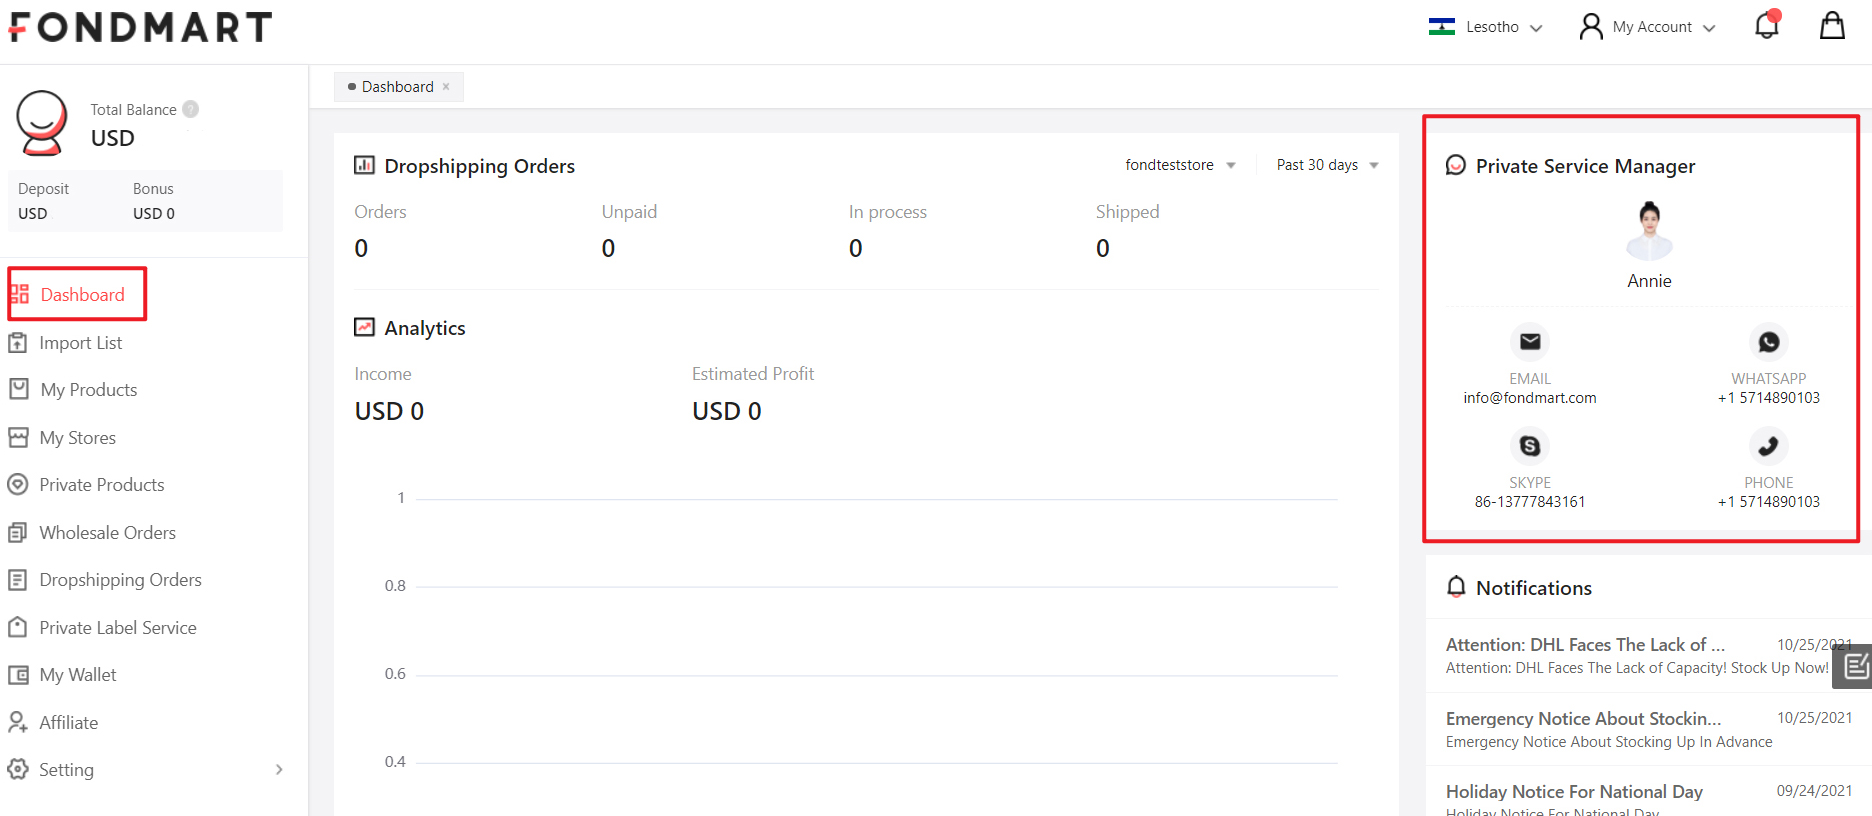This screenshot has width=1872, height=816.
Task: Open My Wallet from sidebar
Action: (78, 675)
